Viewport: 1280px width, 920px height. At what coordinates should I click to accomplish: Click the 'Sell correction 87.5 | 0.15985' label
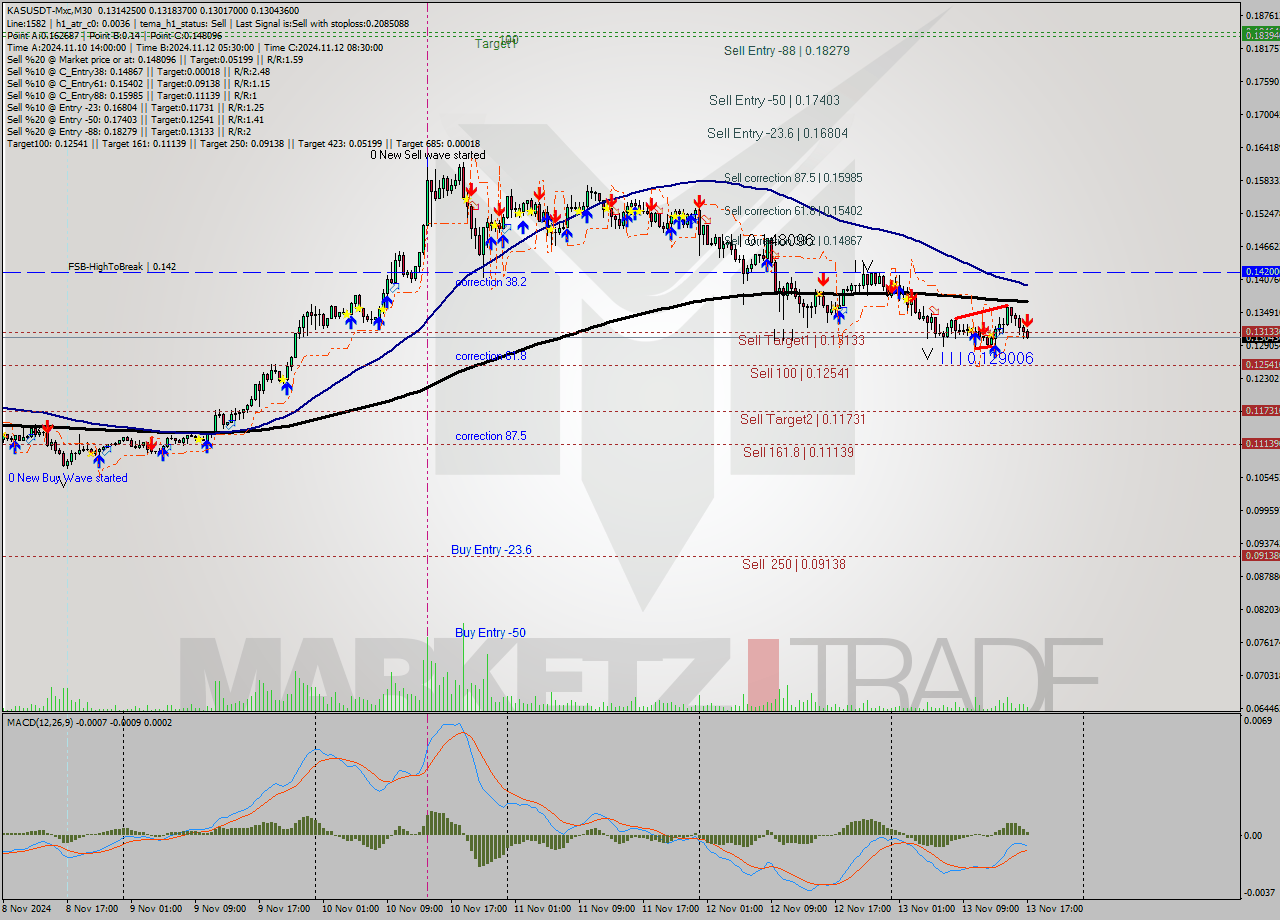(793, 178)
